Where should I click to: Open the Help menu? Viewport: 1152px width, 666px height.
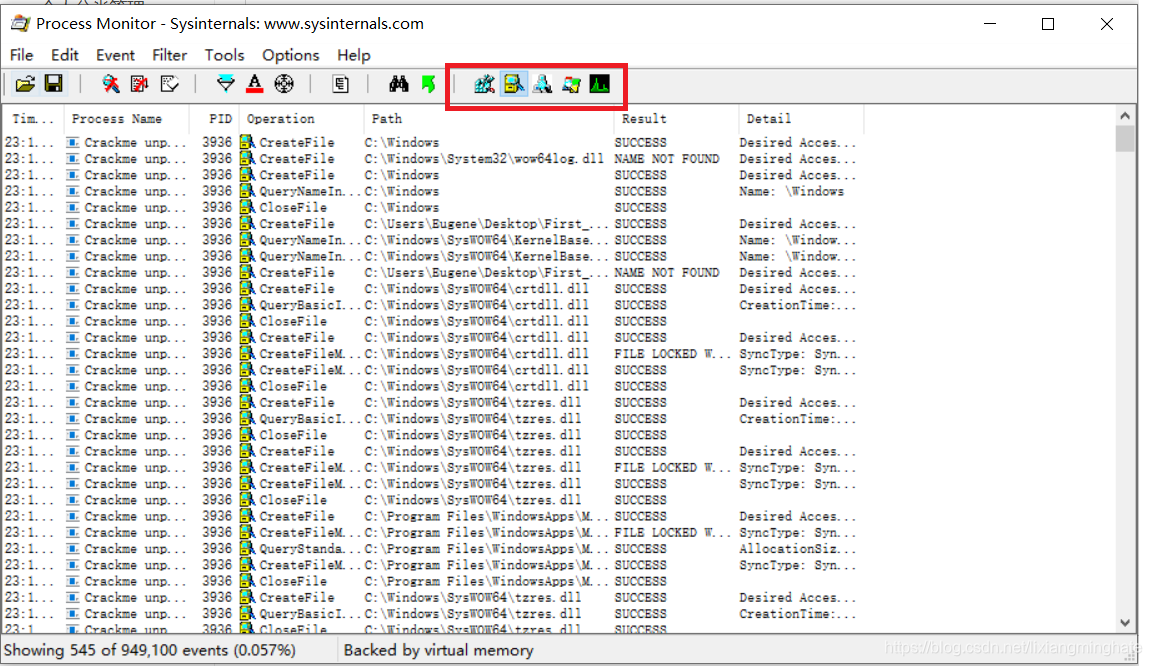click(x=353, y=55)
